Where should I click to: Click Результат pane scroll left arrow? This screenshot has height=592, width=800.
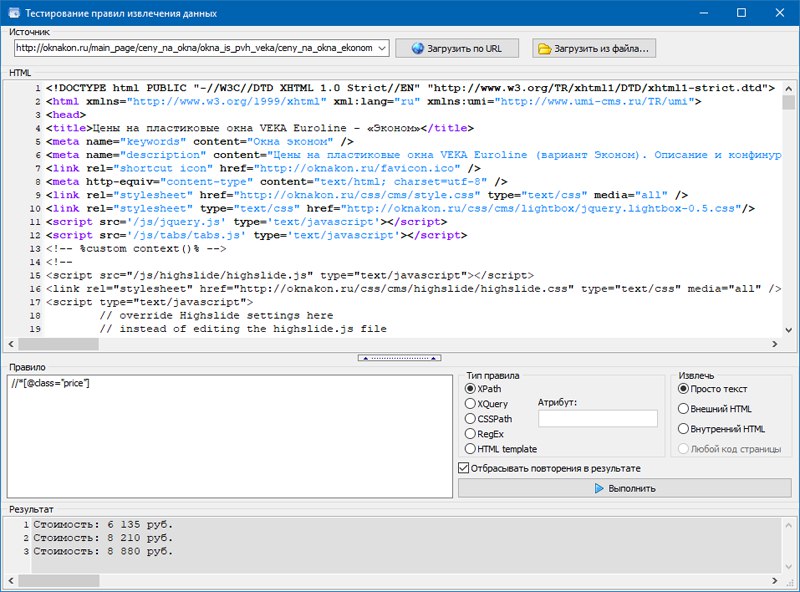[11, 581]
